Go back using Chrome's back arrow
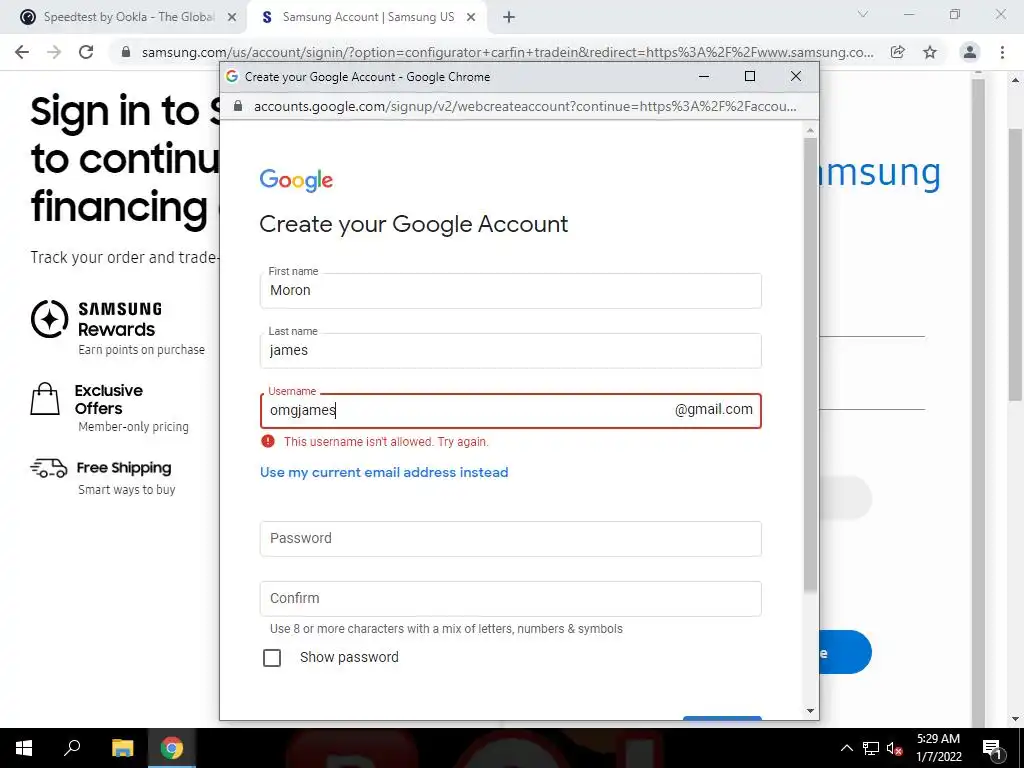Image resolution: width=1024 pixels, height=768 pixels. (x=22, y=52)
